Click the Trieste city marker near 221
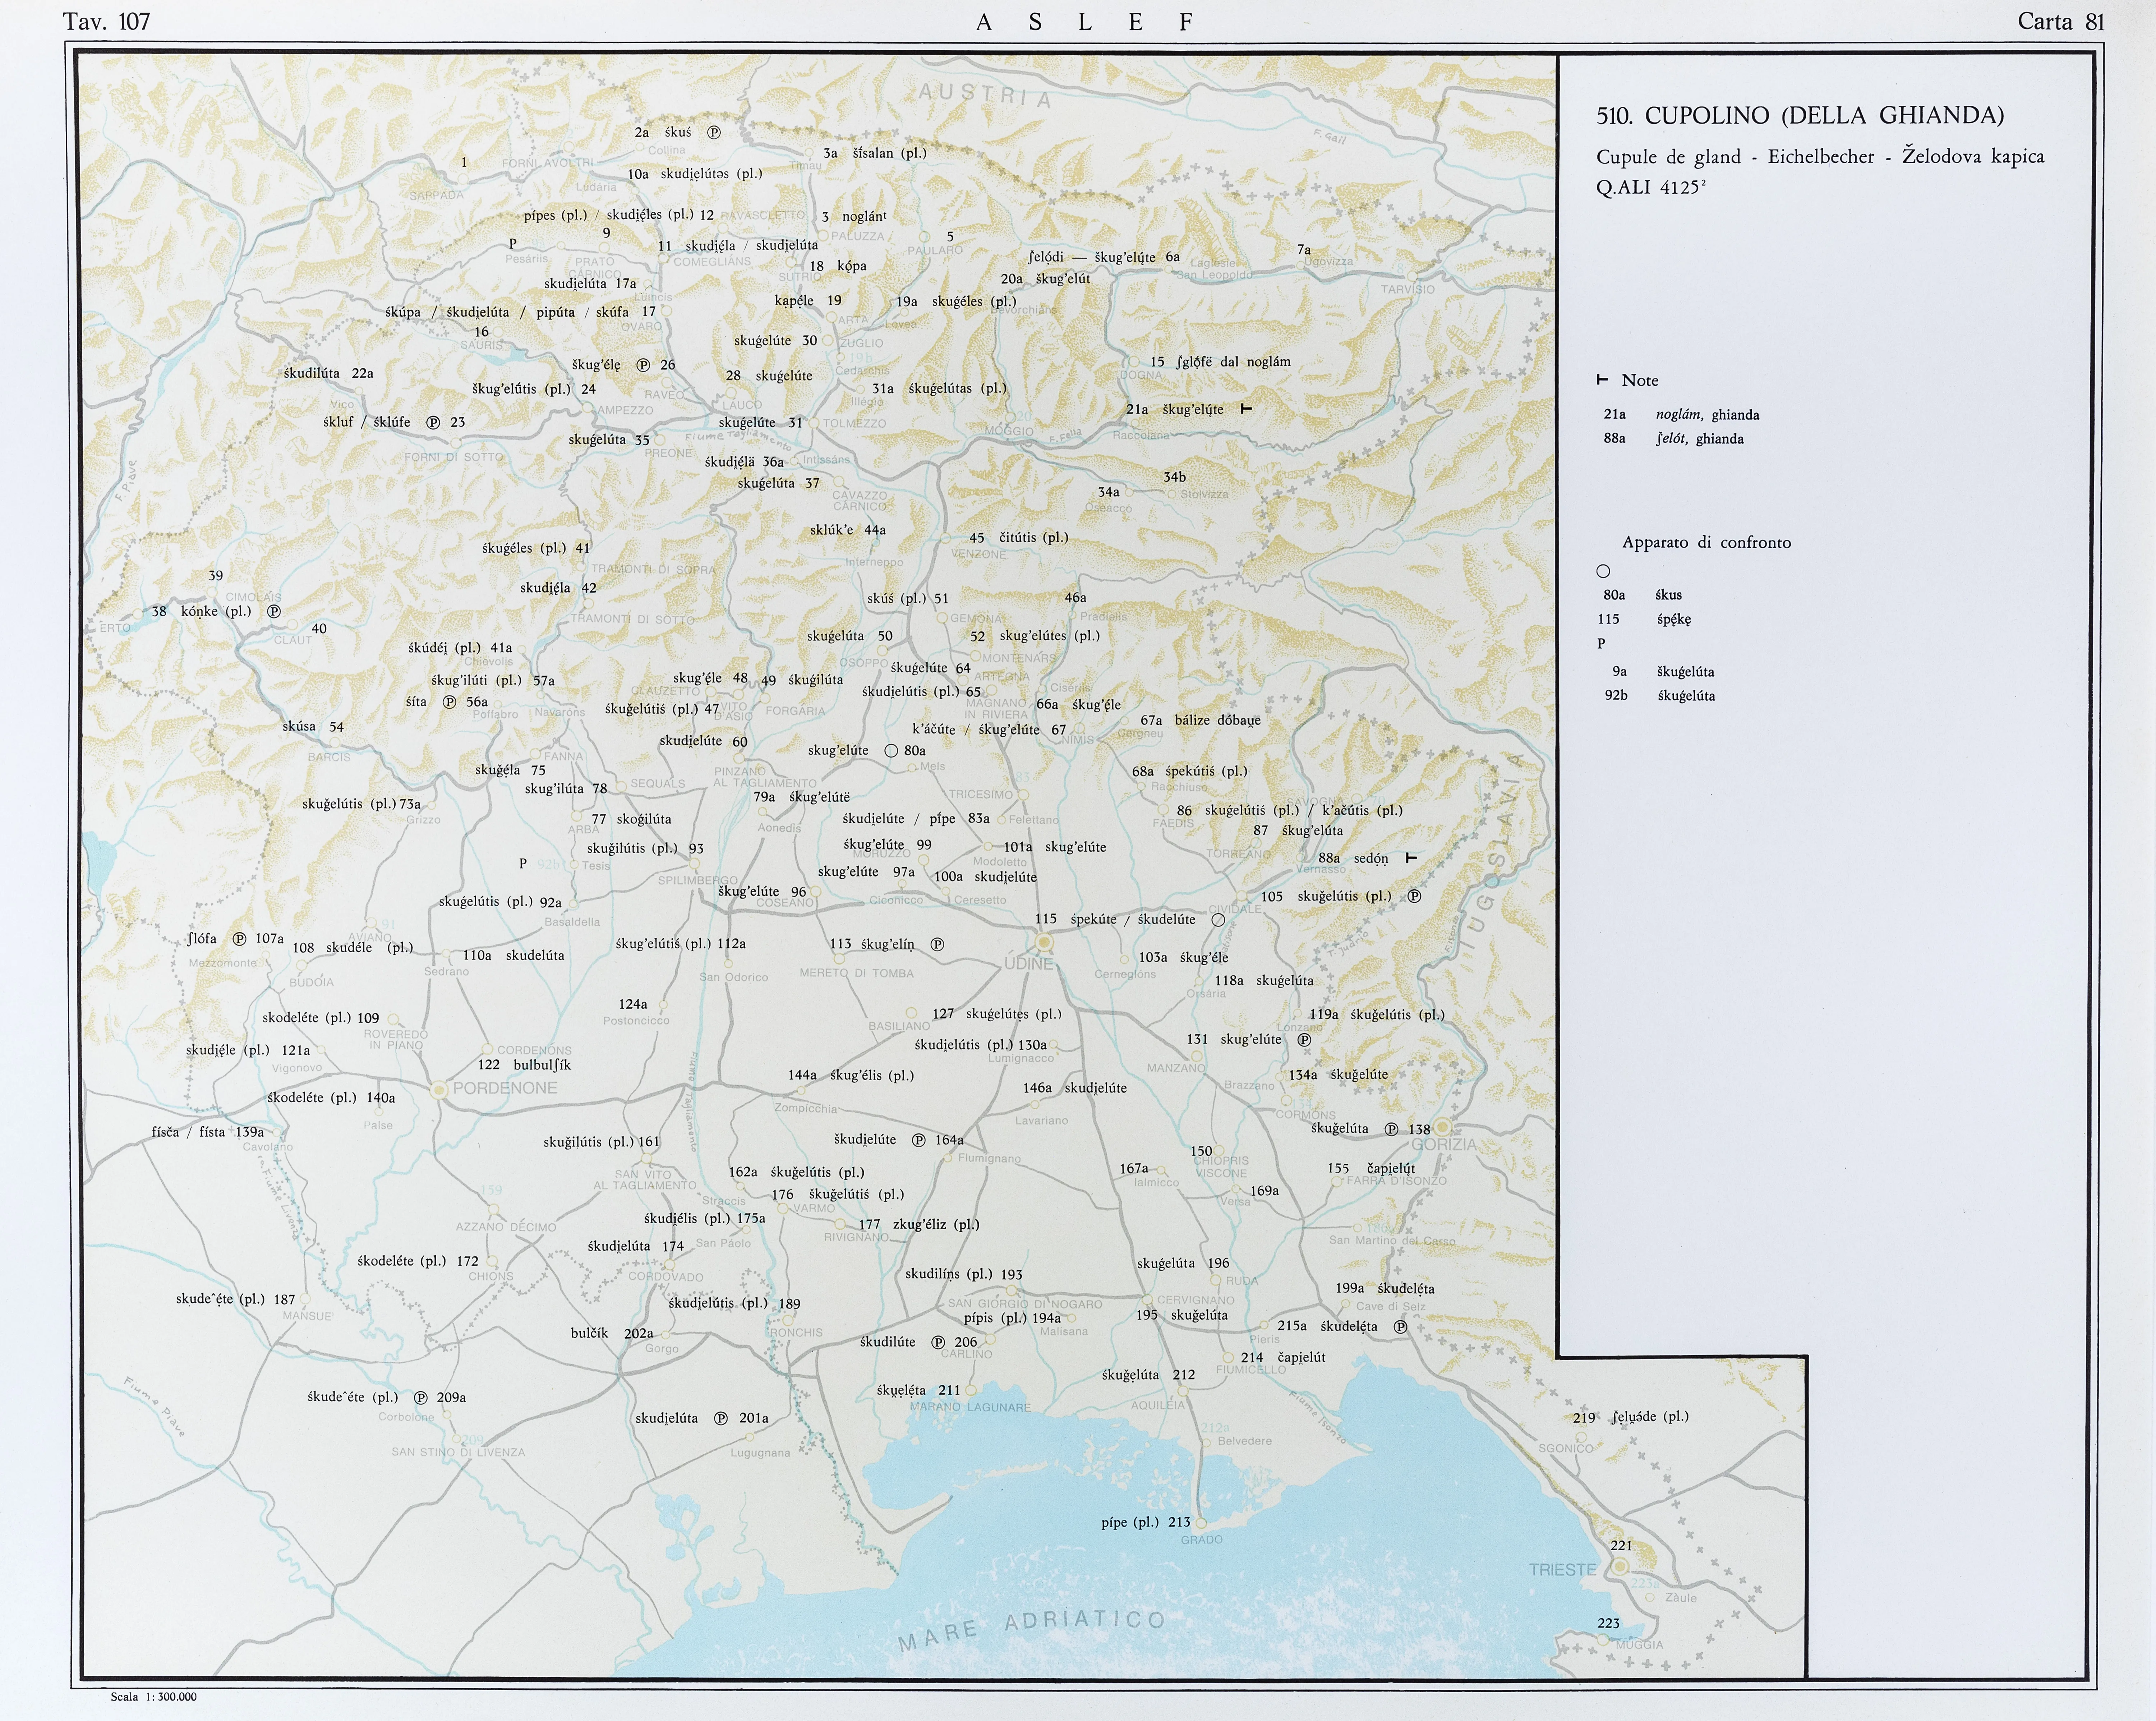The width and height of the screenshot is (2156, 1721). [1620, 1566]
